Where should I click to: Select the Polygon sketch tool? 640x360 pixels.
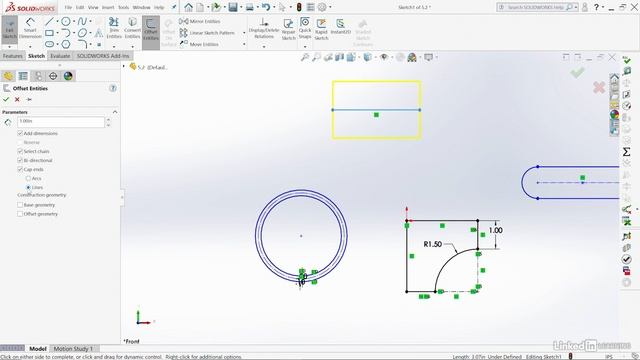click(66, 44)
